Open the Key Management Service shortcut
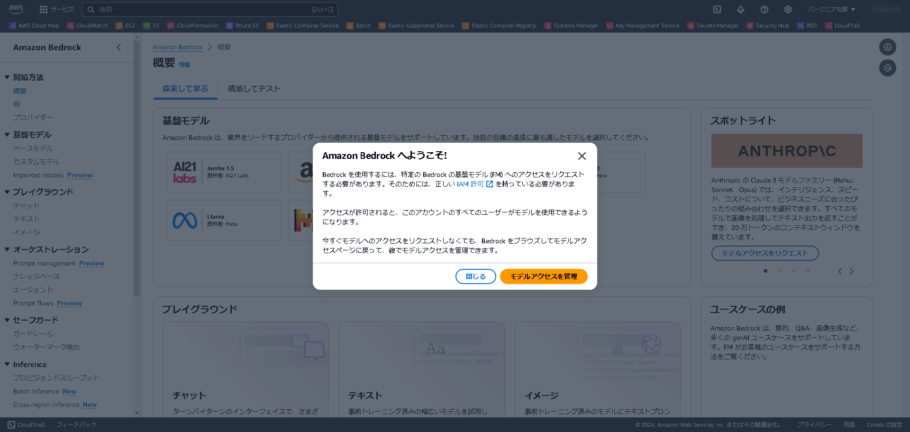The image size is (910, 432). tap(642, 26)
